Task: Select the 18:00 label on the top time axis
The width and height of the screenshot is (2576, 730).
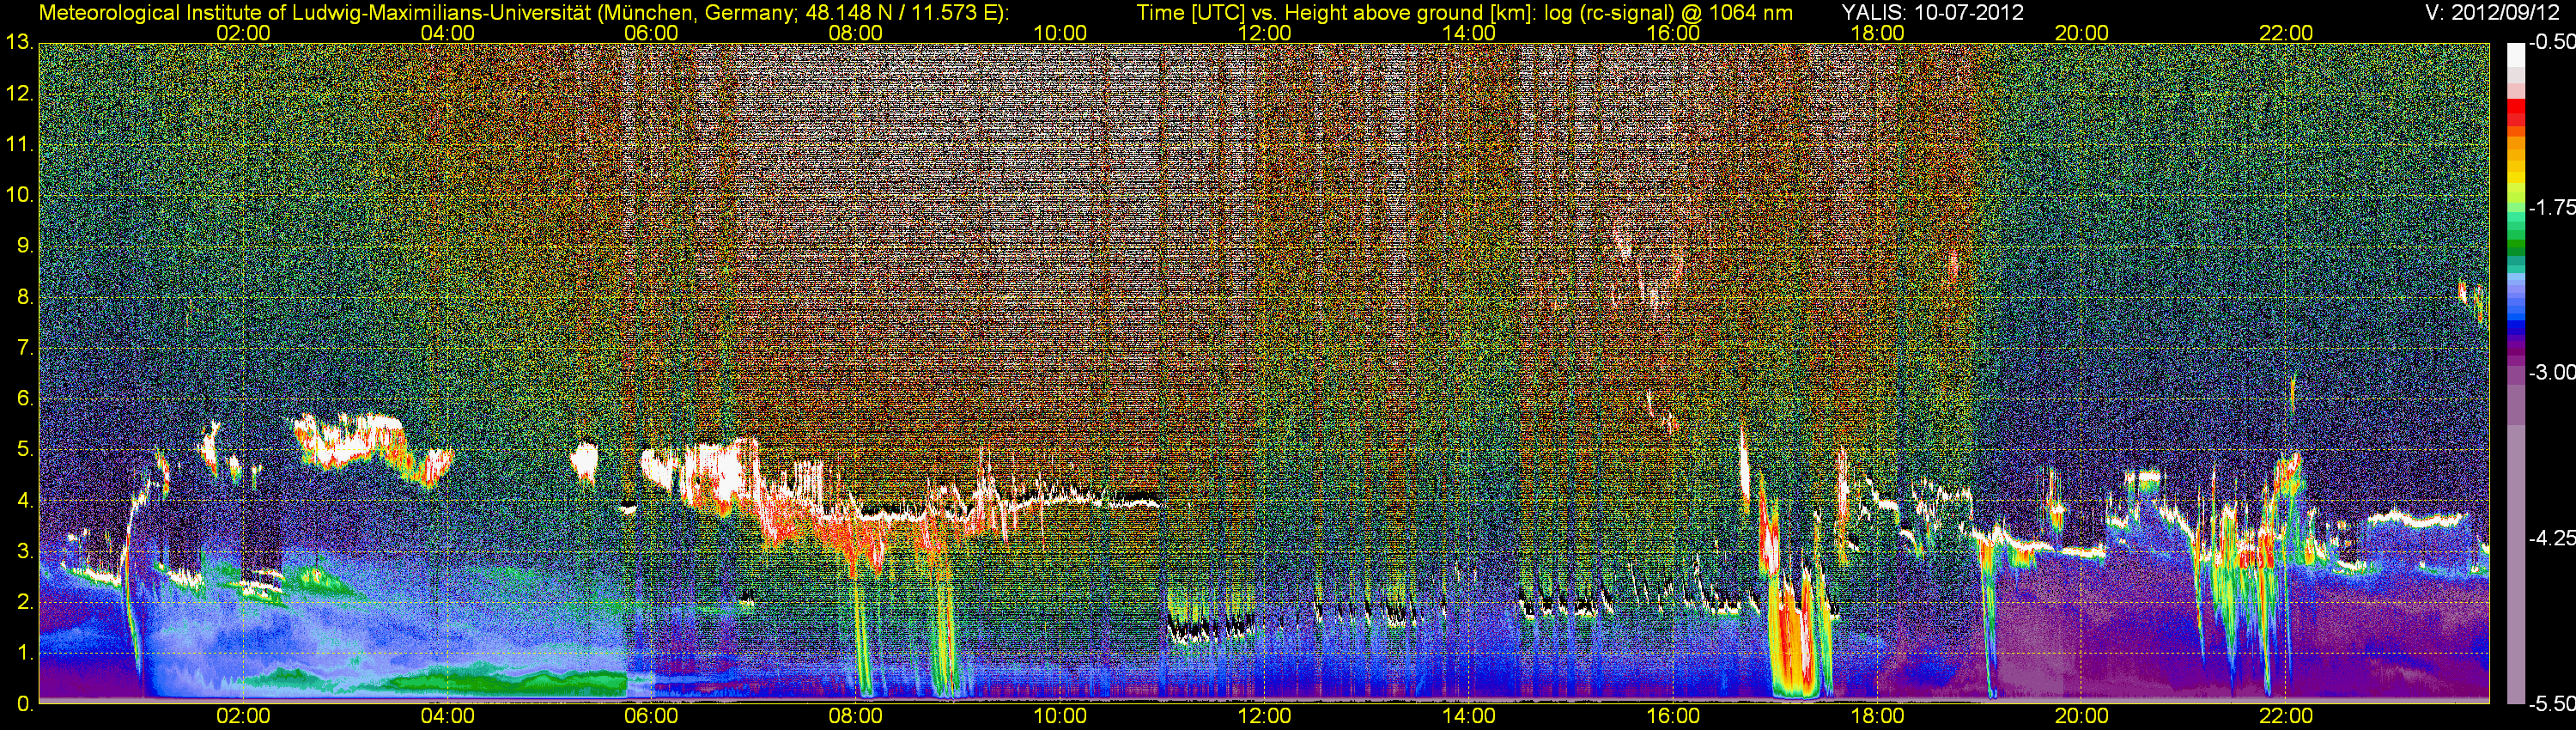Action: click(1877, 33)
